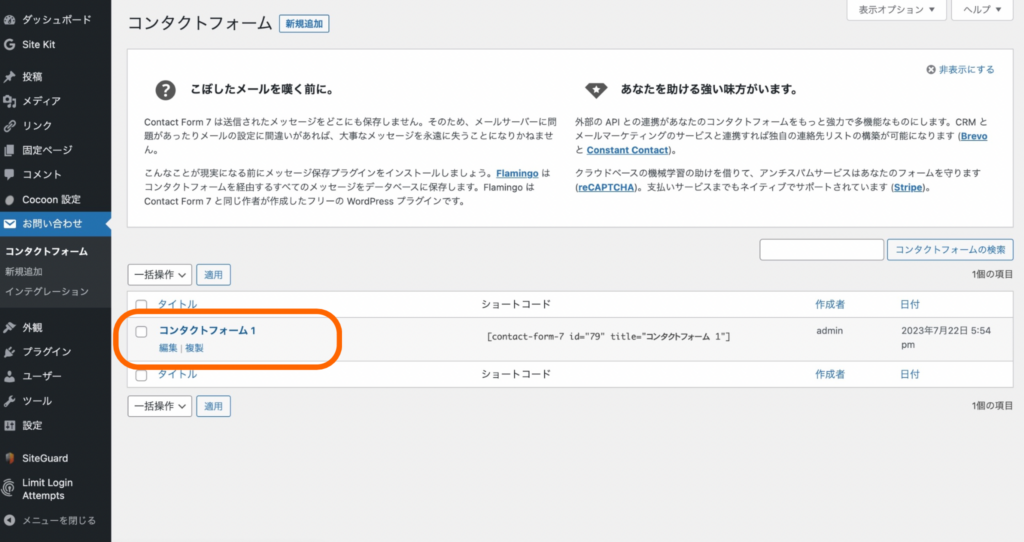Viewport: 1024px width, 542px height.
Task: Dismiss the notice with 非表示にする icon
Action: point(931,70)
